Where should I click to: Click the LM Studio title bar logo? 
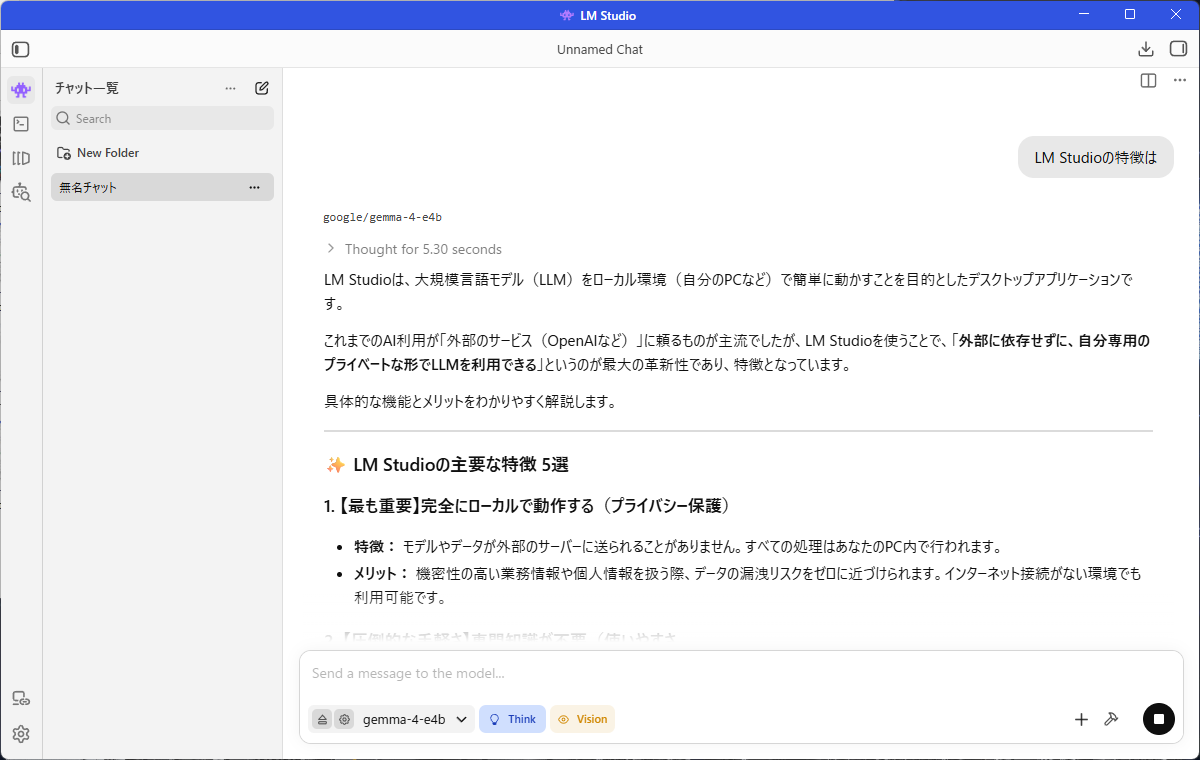pos(567,15)
